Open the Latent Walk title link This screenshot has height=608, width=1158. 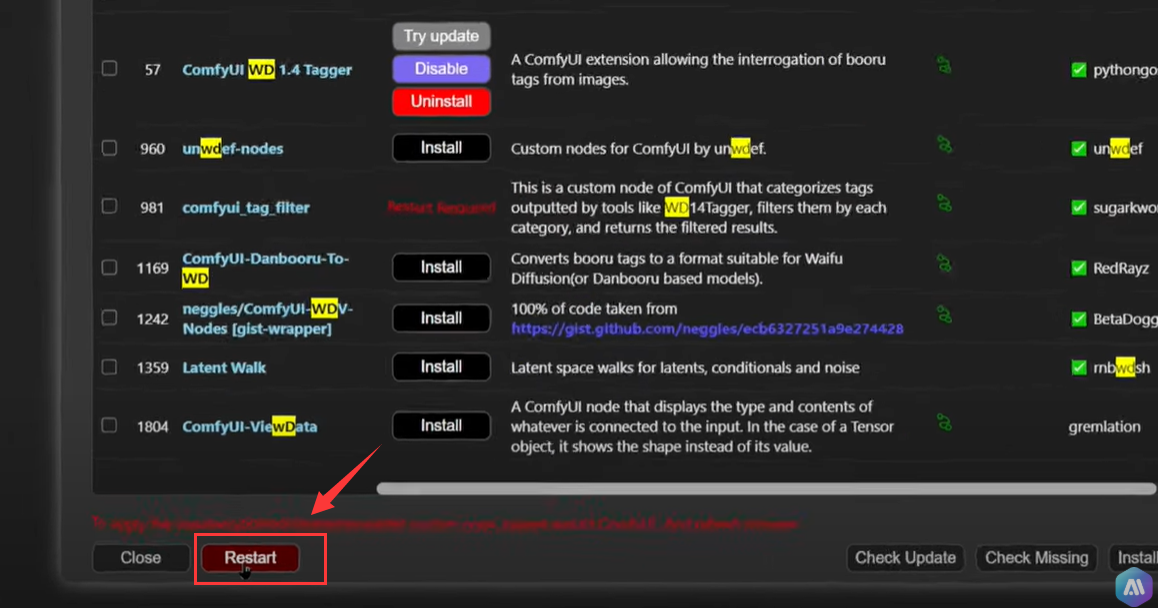pos(224,367)
